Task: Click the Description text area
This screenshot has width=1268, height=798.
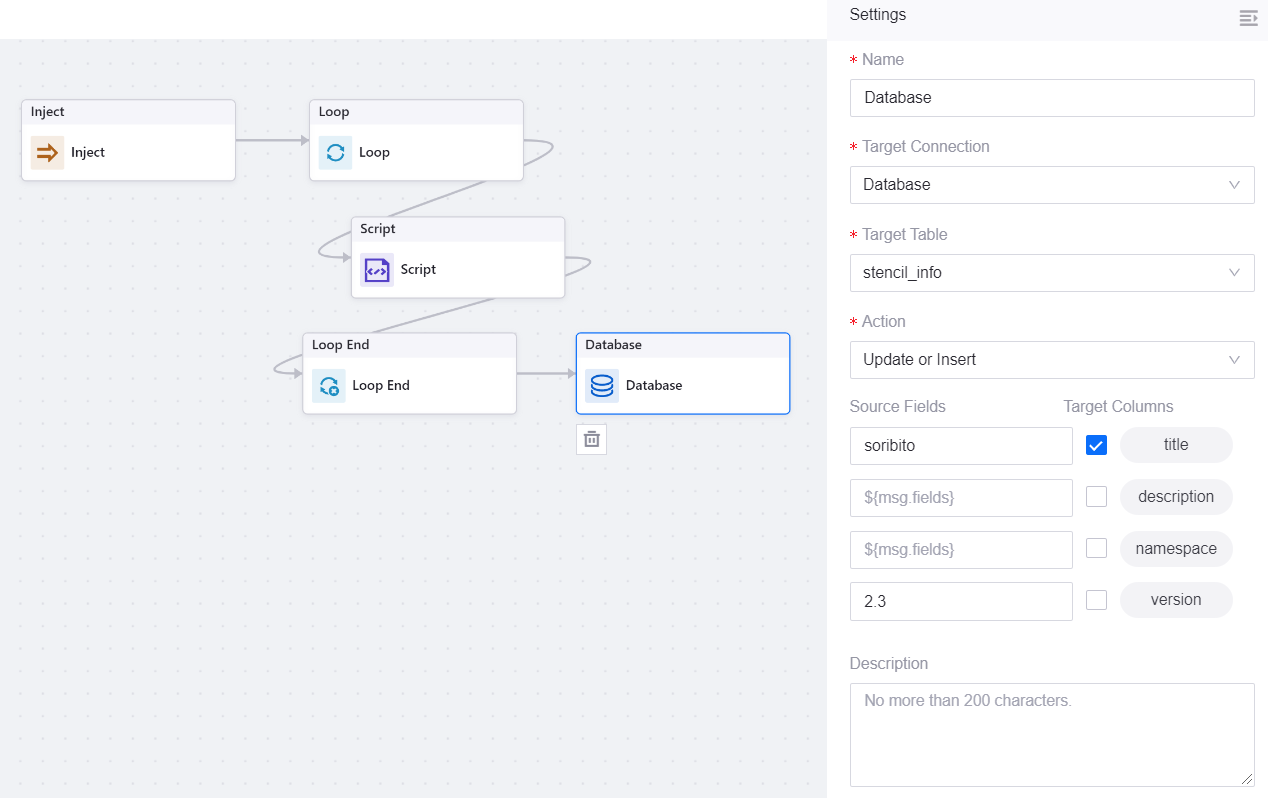Action: click(x=1051, y=734)
